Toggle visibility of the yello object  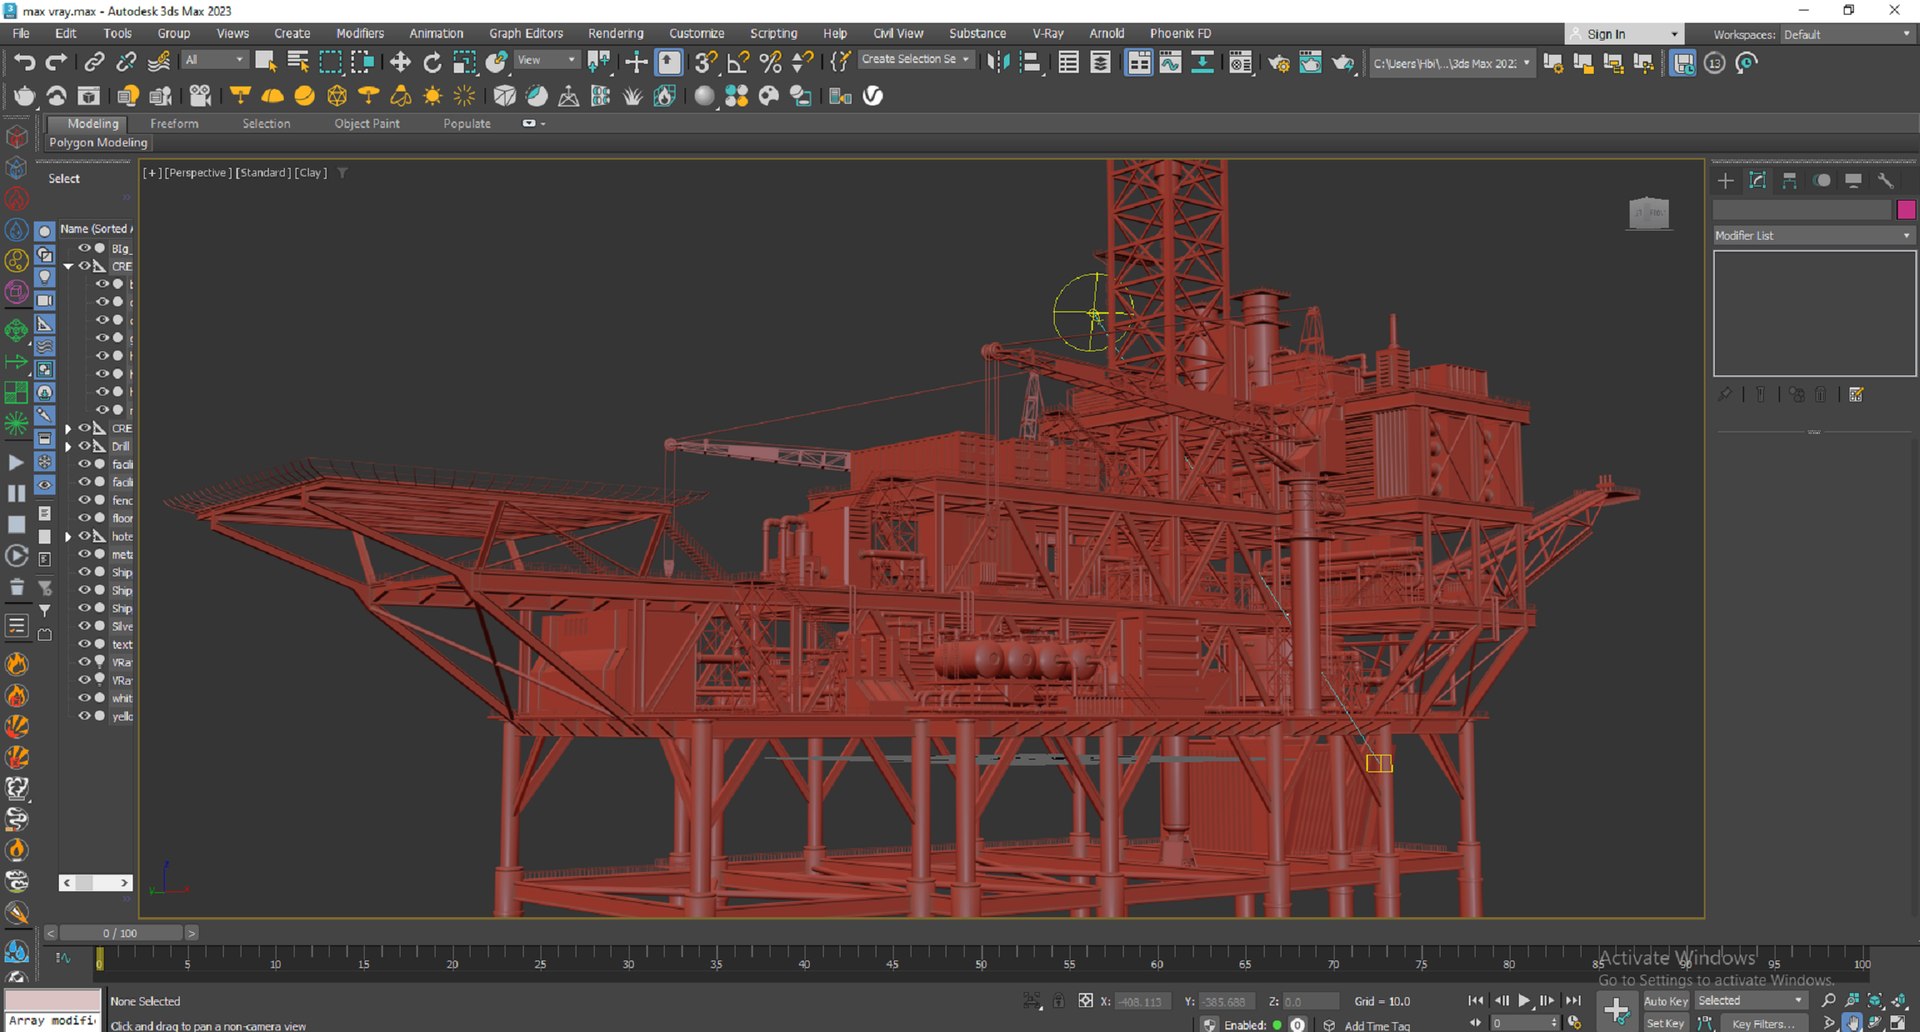tap(85, 716)
